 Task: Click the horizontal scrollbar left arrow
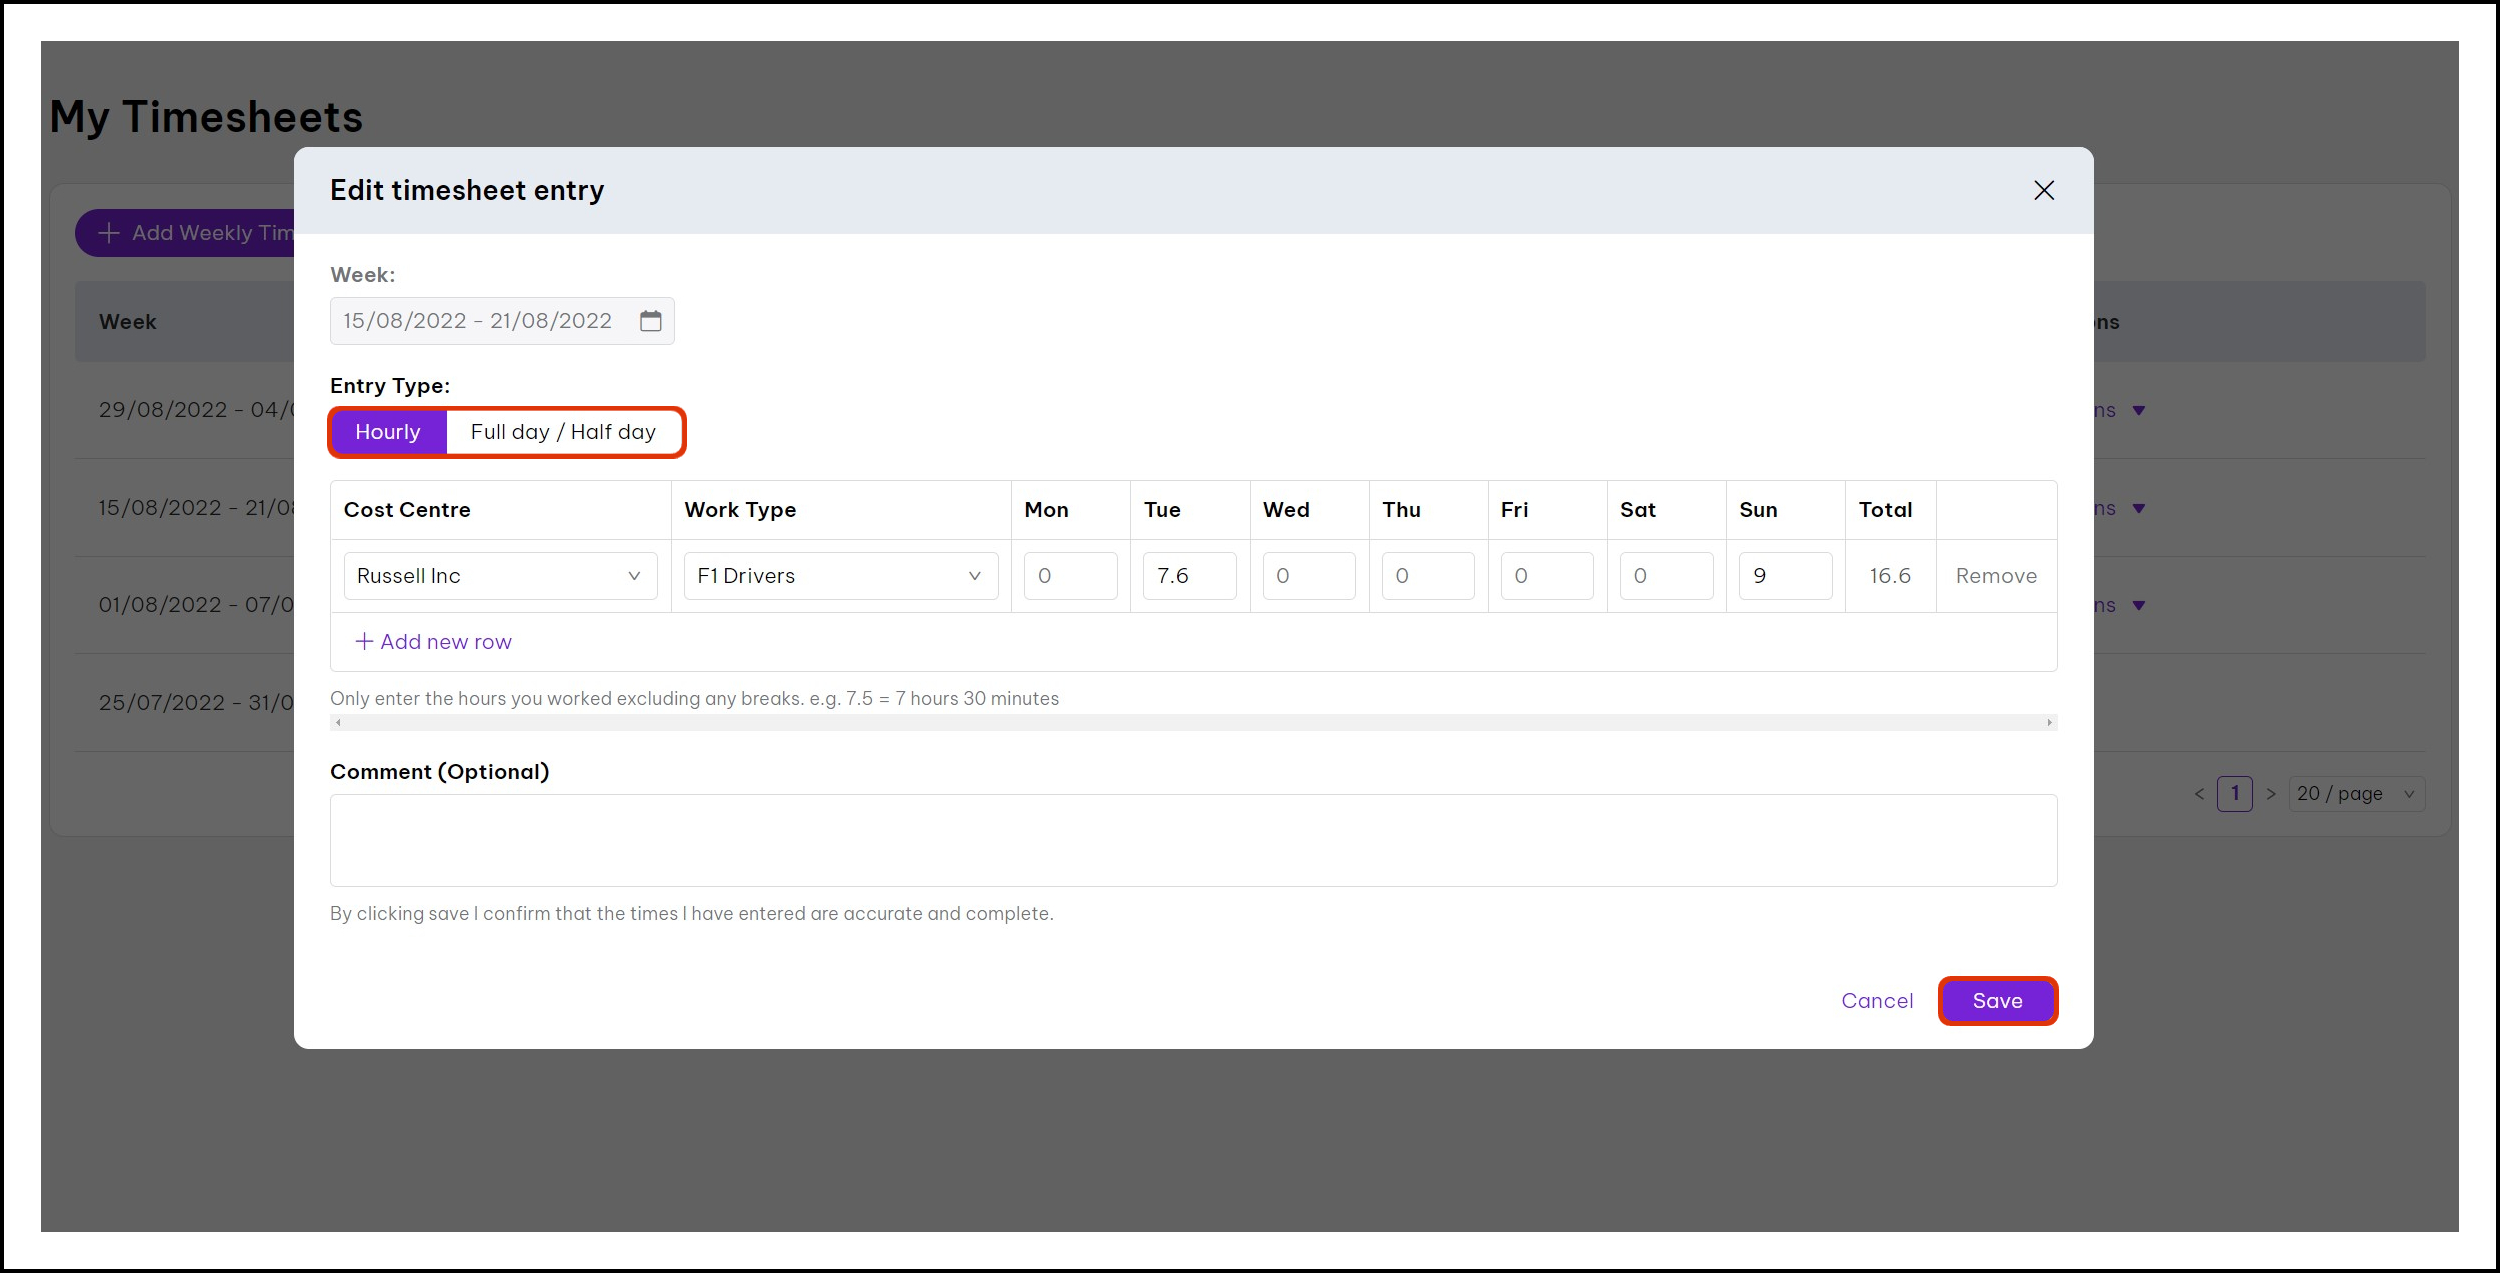[338, 722]
